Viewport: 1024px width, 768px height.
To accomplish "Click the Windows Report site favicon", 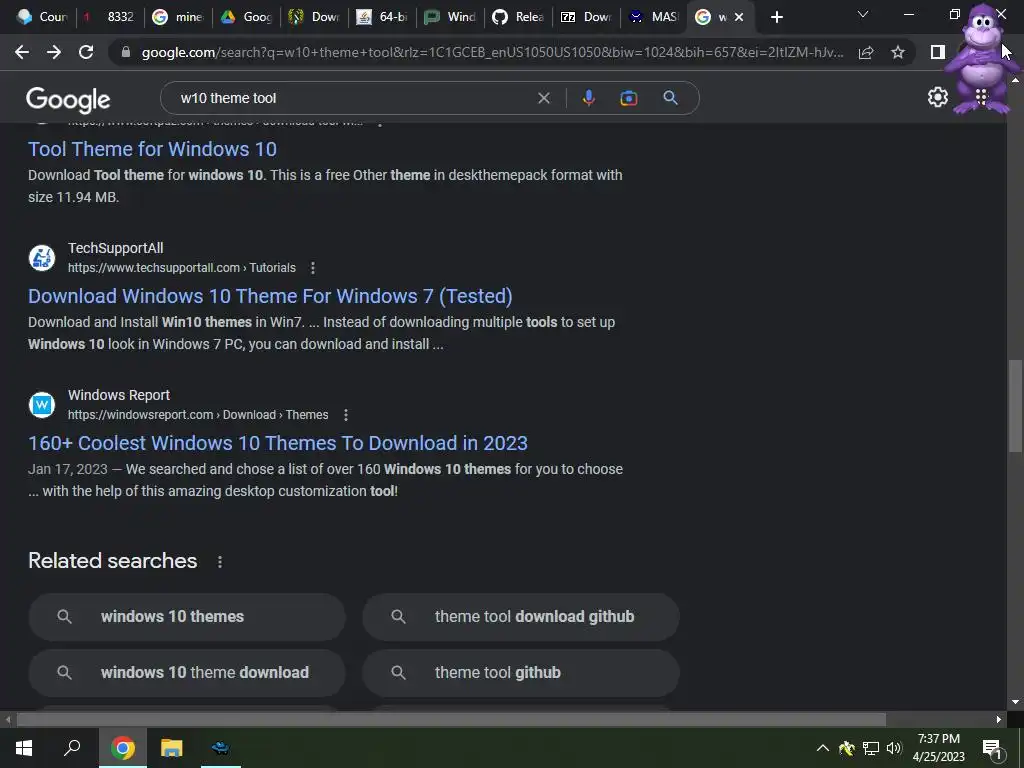I will tap(42, 405).
